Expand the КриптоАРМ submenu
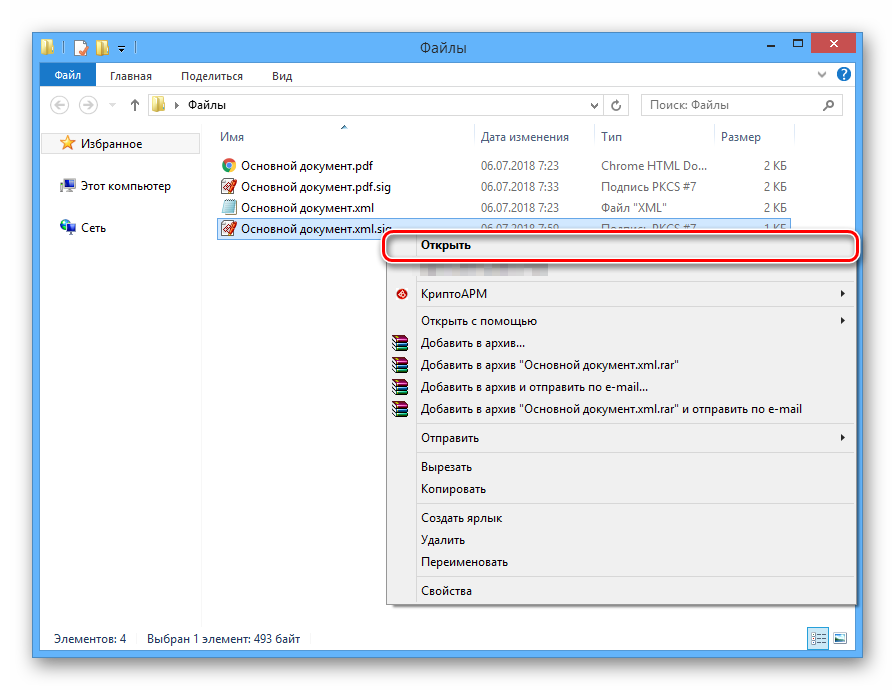 (x=842, y=294)
